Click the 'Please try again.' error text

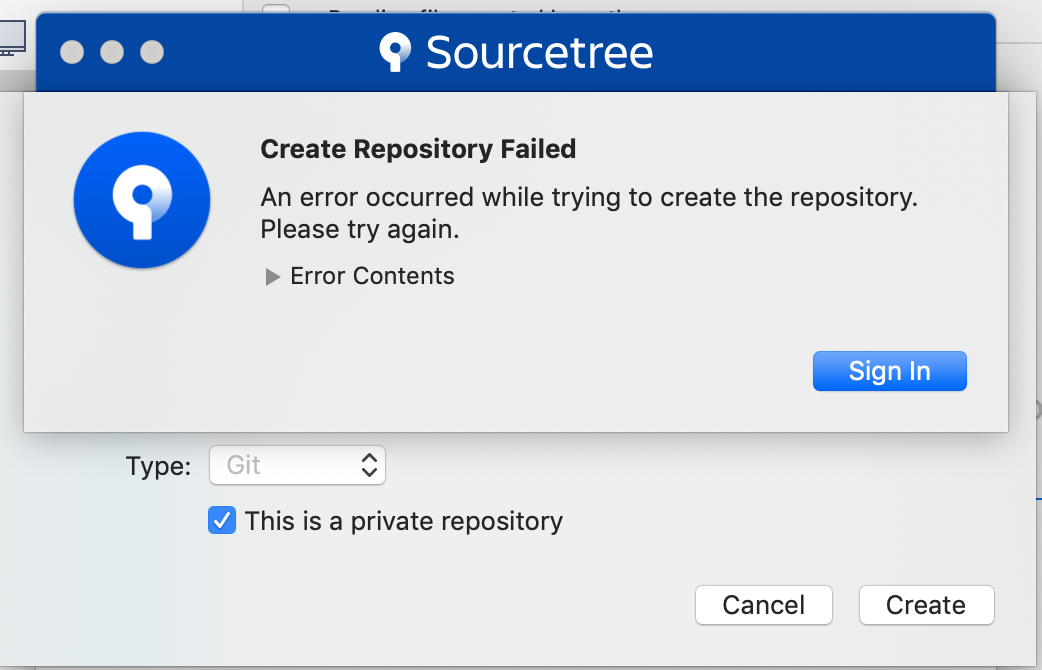point(360,229)
